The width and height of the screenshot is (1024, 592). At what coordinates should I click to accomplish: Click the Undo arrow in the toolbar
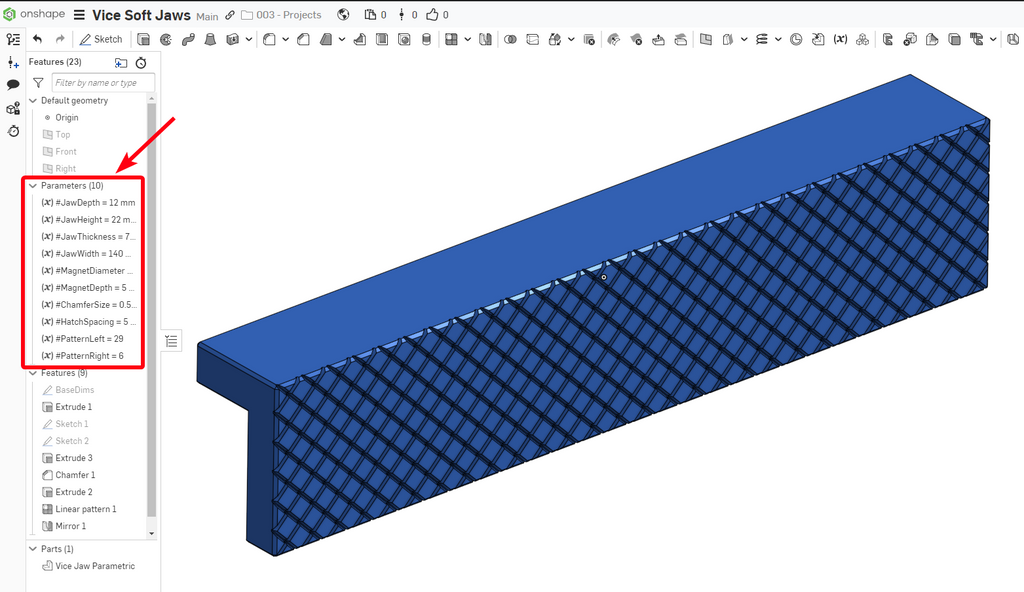(x=37, y=39)
